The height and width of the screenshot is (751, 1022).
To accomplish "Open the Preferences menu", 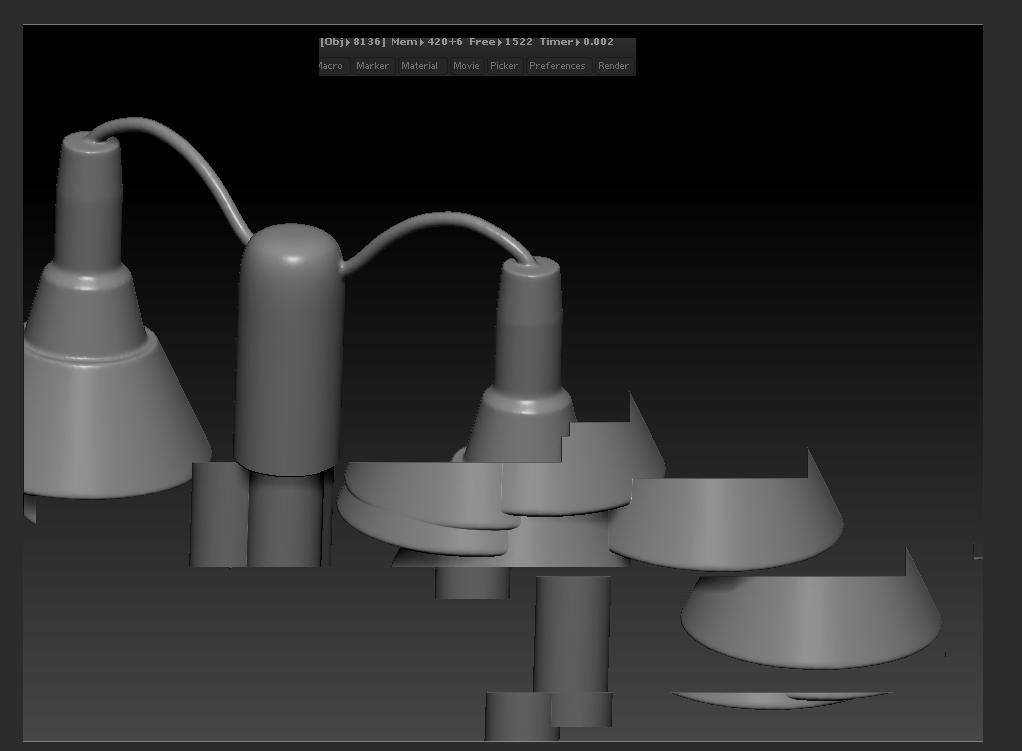I will click(x=557, y=65).
